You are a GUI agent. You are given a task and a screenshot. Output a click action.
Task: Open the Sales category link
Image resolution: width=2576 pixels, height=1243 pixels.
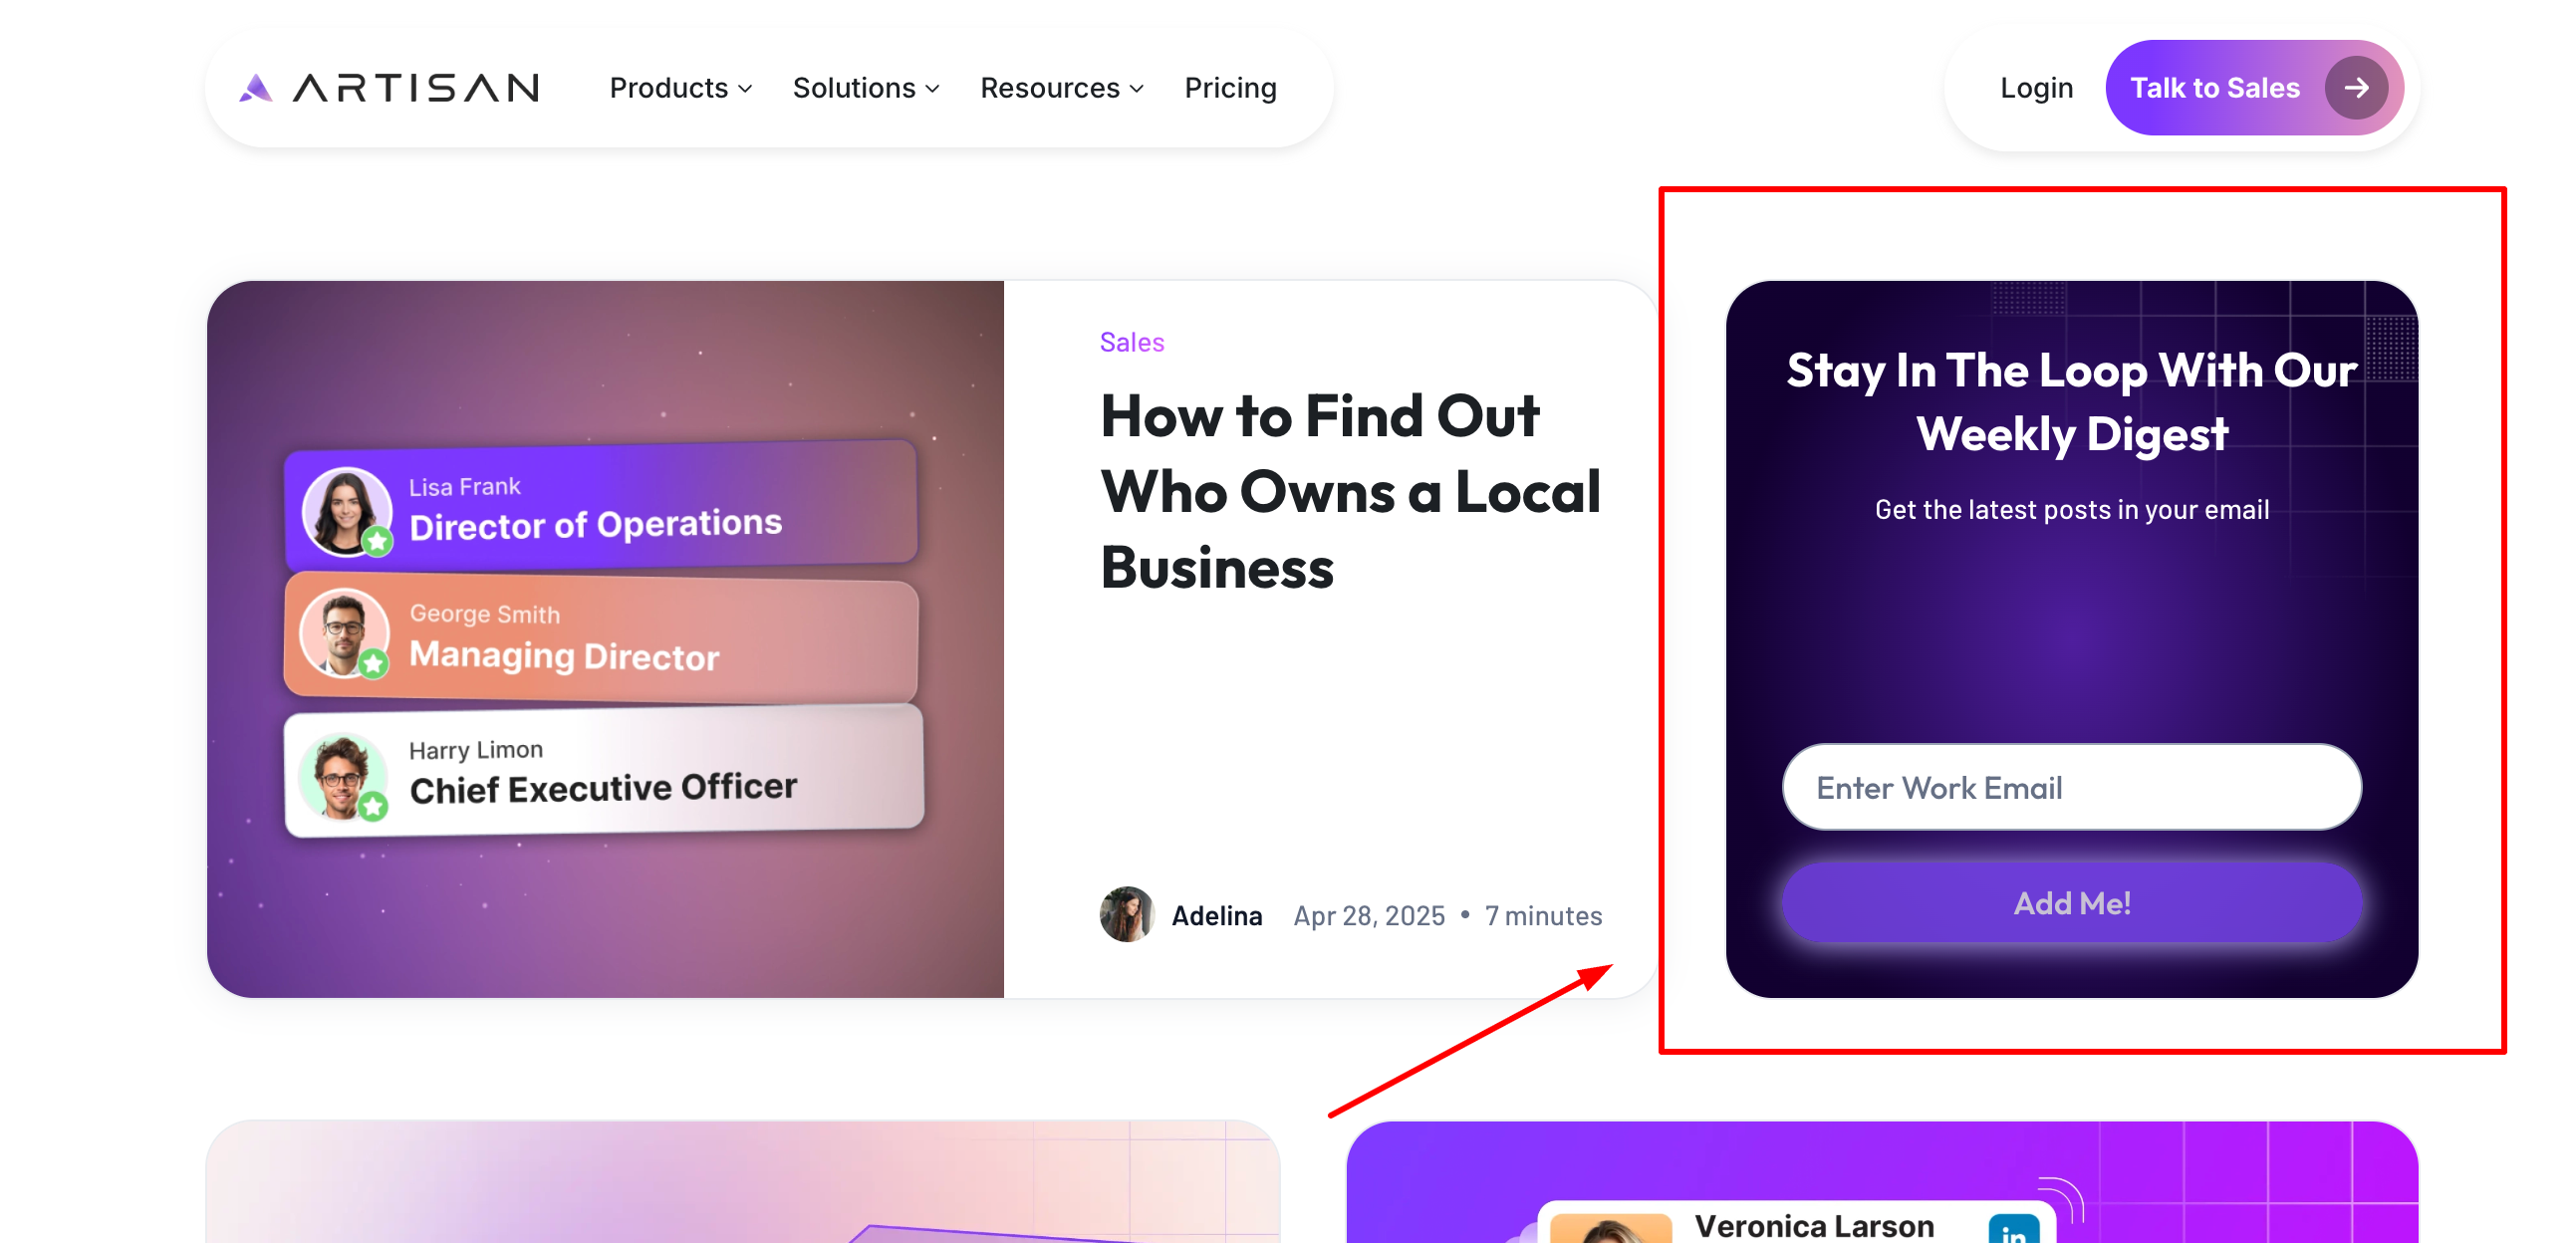click(1131, 342)
